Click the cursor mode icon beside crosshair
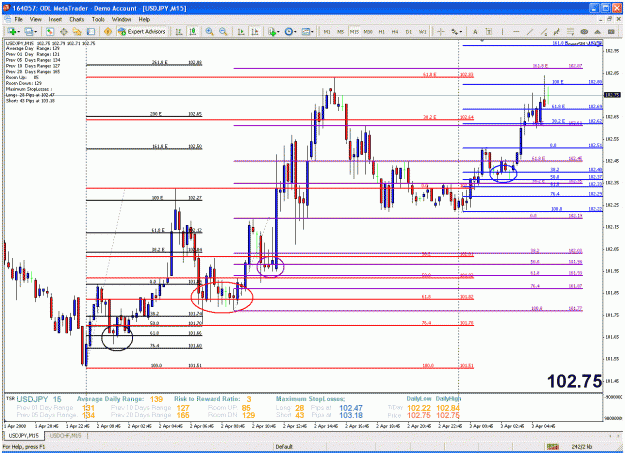Image resolution: width=625 pixels, height=453 pixels. (454, 32)
